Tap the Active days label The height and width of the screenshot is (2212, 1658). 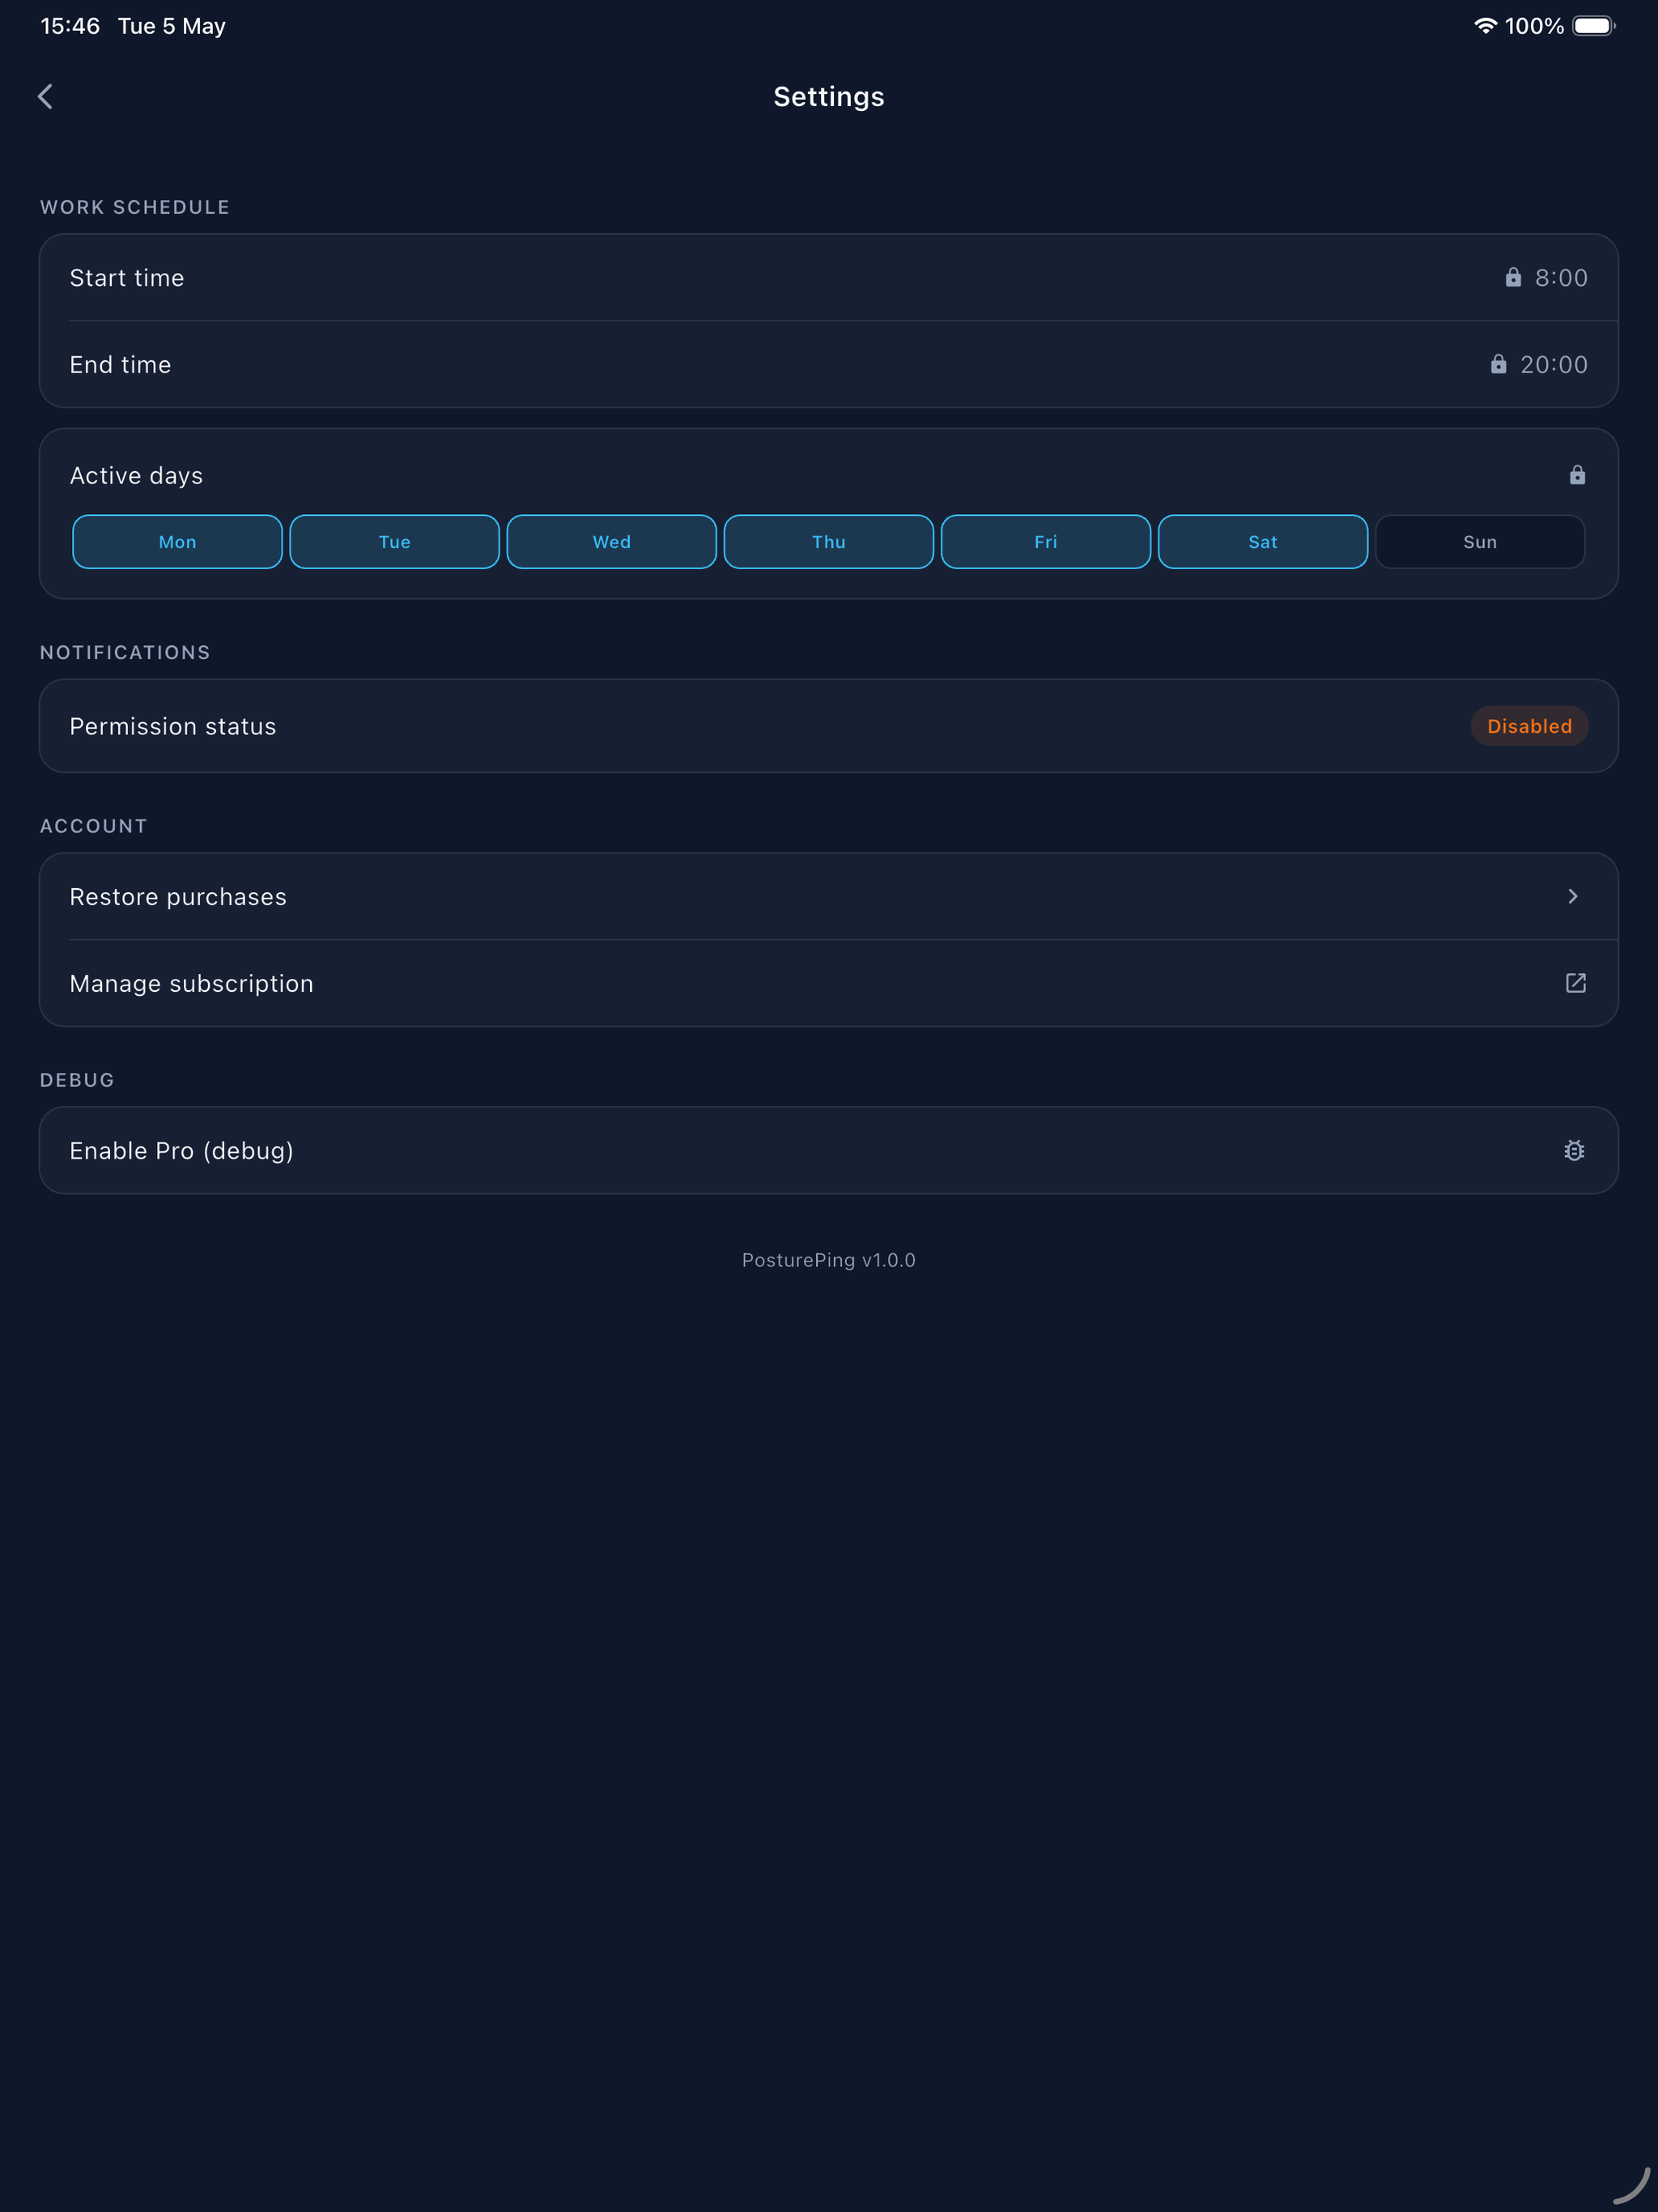click(x=136, y=476)
